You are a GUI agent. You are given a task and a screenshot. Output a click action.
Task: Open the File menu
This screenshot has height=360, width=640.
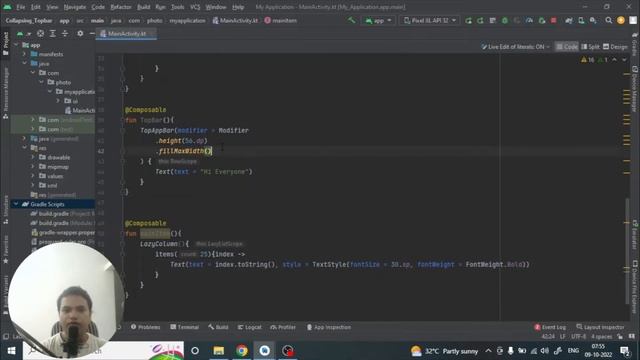tap(20, 7)
